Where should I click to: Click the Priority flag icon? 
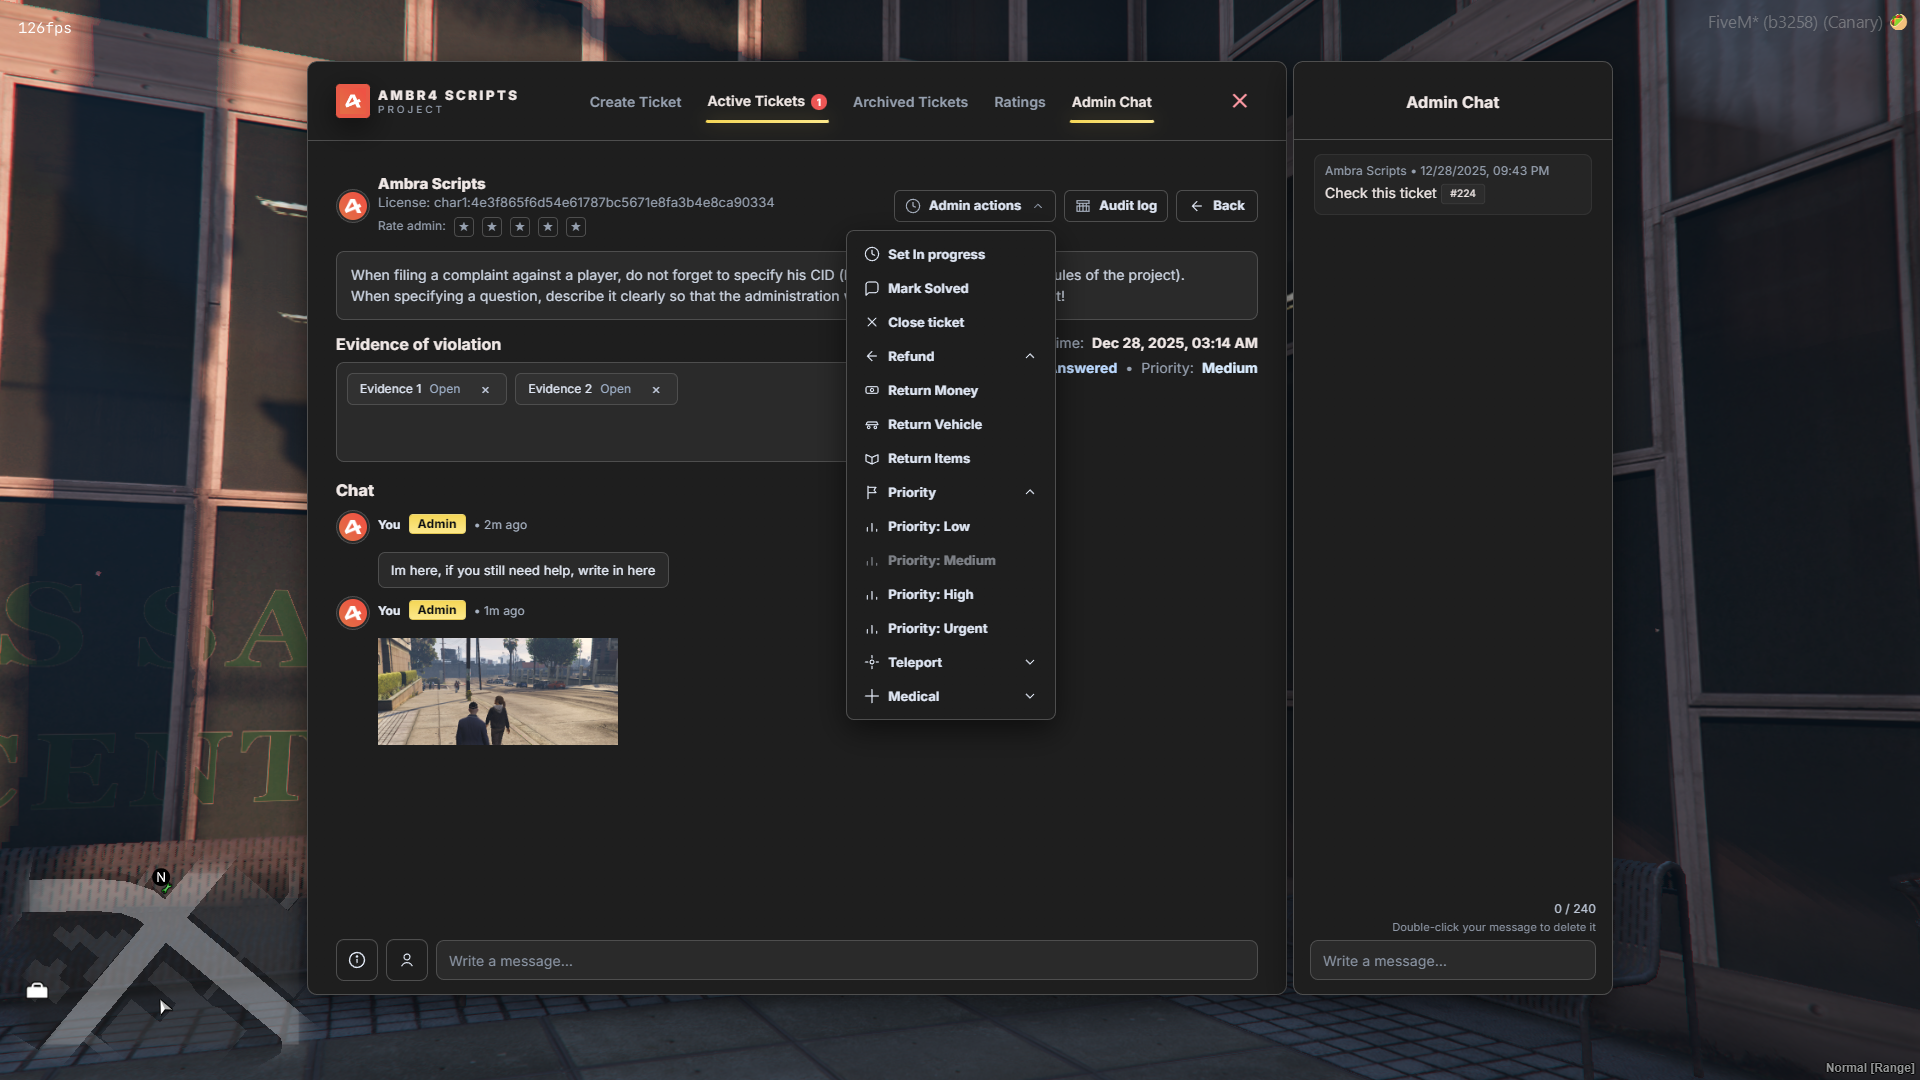[x=870, y=492]
